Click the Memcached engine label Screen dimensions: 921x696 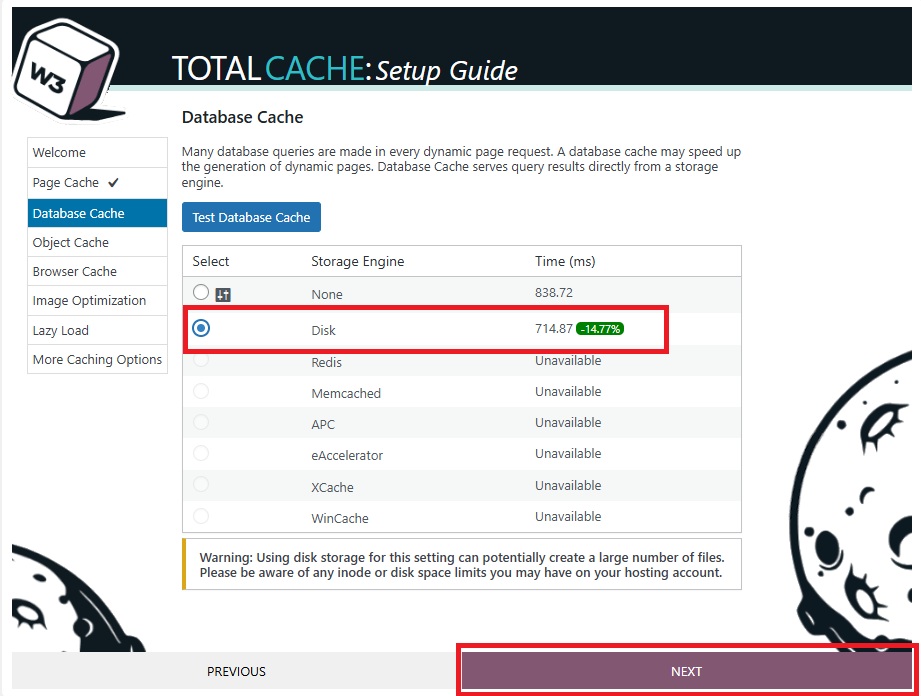346,394
